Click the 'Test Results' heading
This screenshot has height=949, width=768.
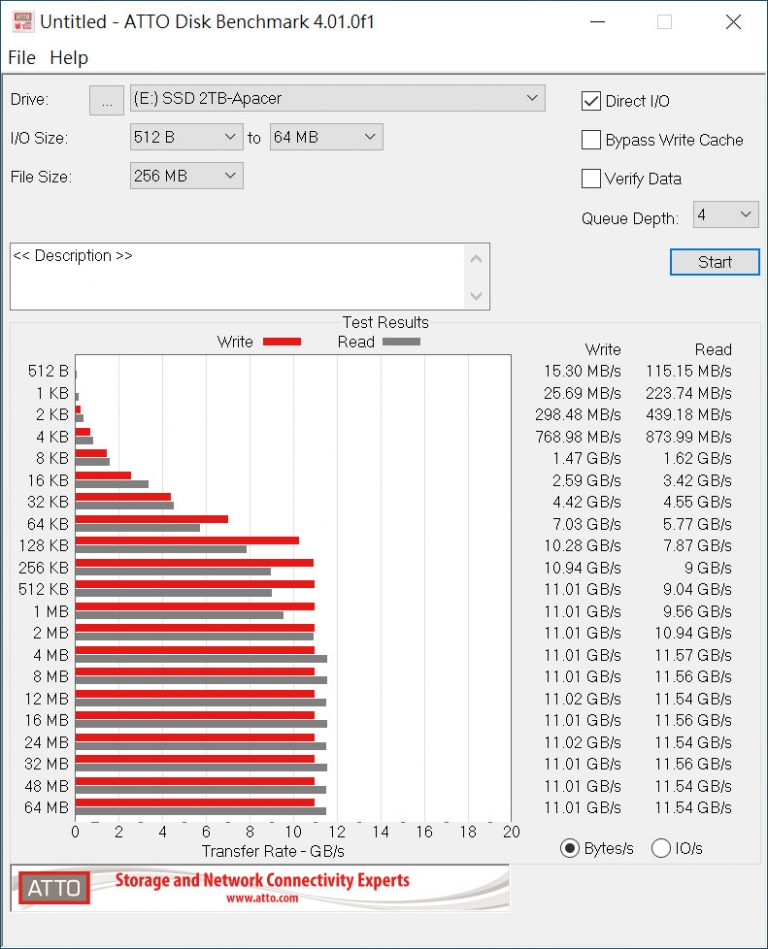pyautogui.click(x=386, y=322)
